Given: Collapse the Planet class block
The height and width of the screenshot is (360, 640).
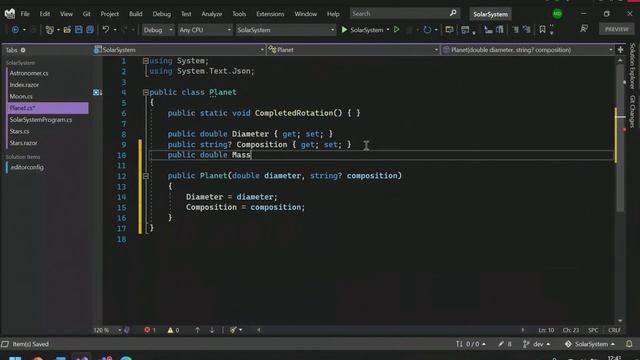Looking at the screenshot, I should 145,92.
